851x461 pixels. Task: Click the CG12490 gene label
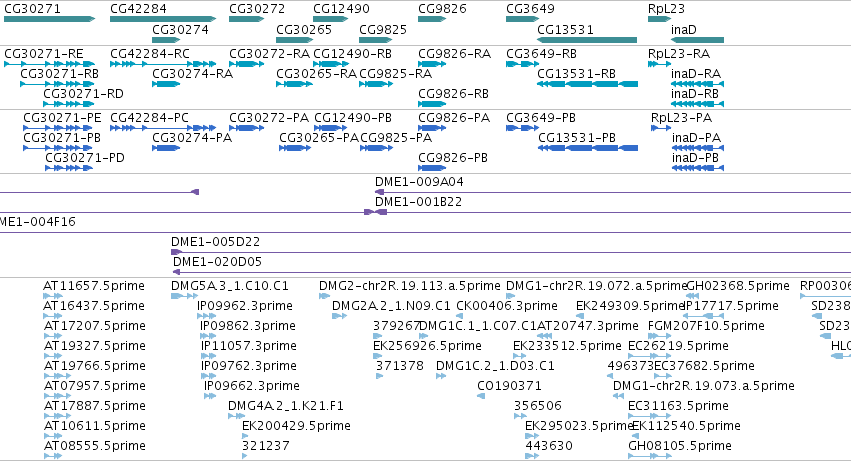point(341,9)
